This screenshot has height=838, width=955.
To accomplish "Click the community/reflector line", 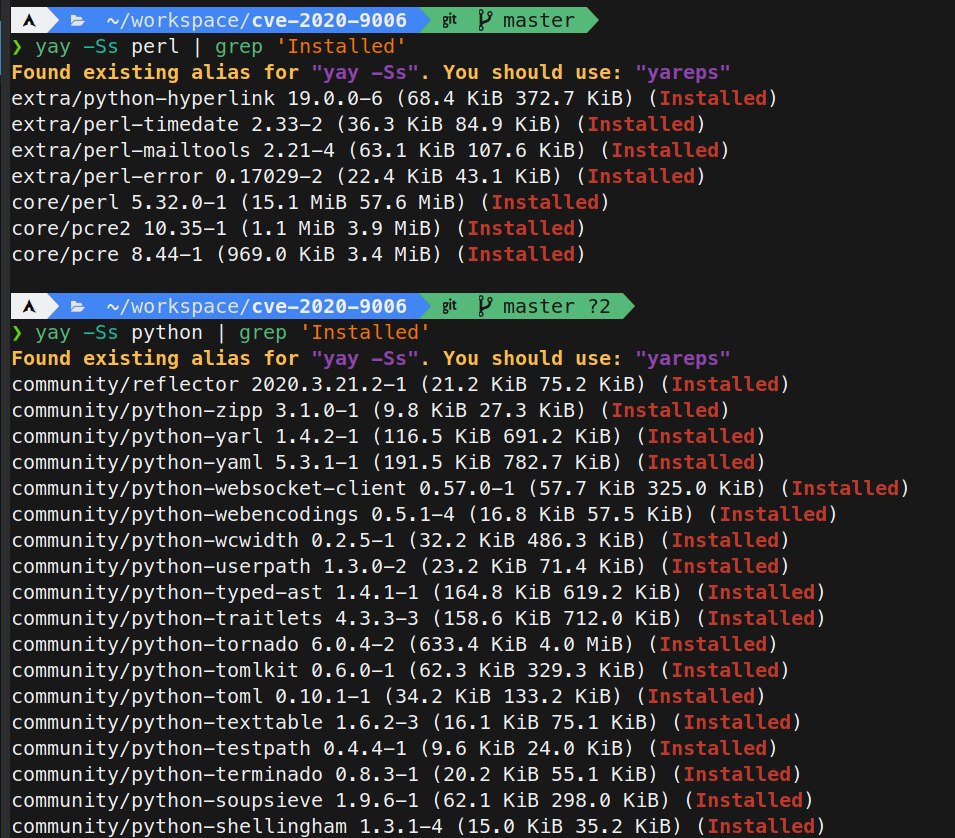I will coord(400,384).
